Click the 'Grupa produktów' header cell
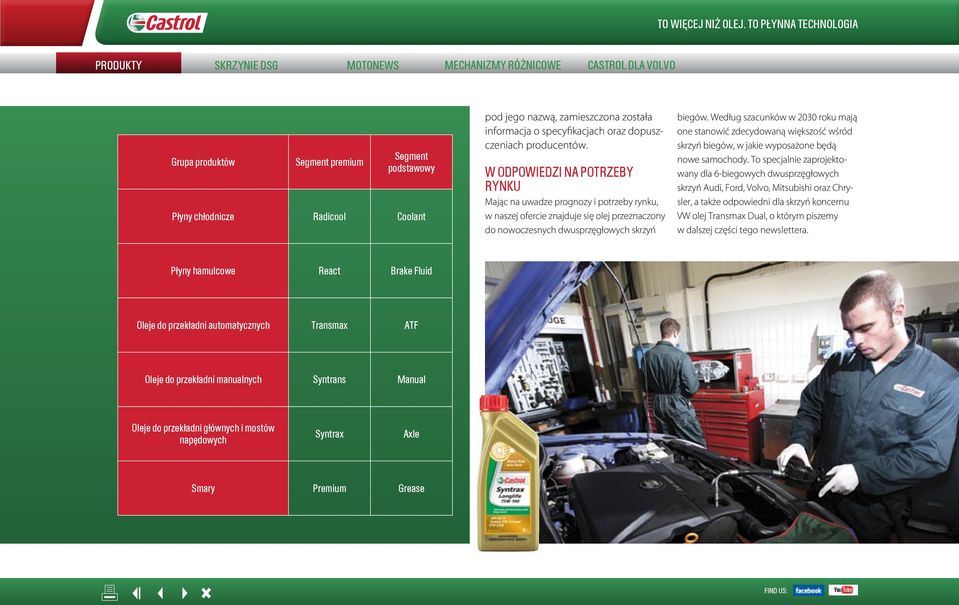Viewport: 959px width, 605px height. (x=203, y=162)
